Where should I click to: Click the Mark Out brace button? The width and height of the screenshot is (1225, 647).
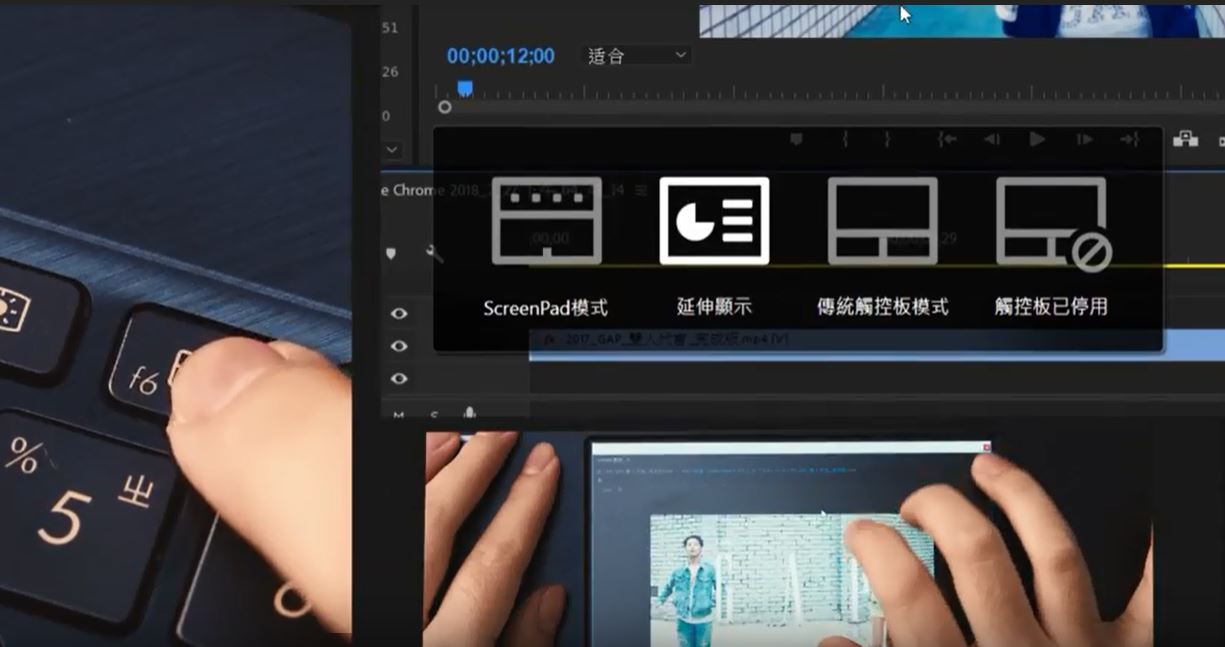[x=886, y=140]
